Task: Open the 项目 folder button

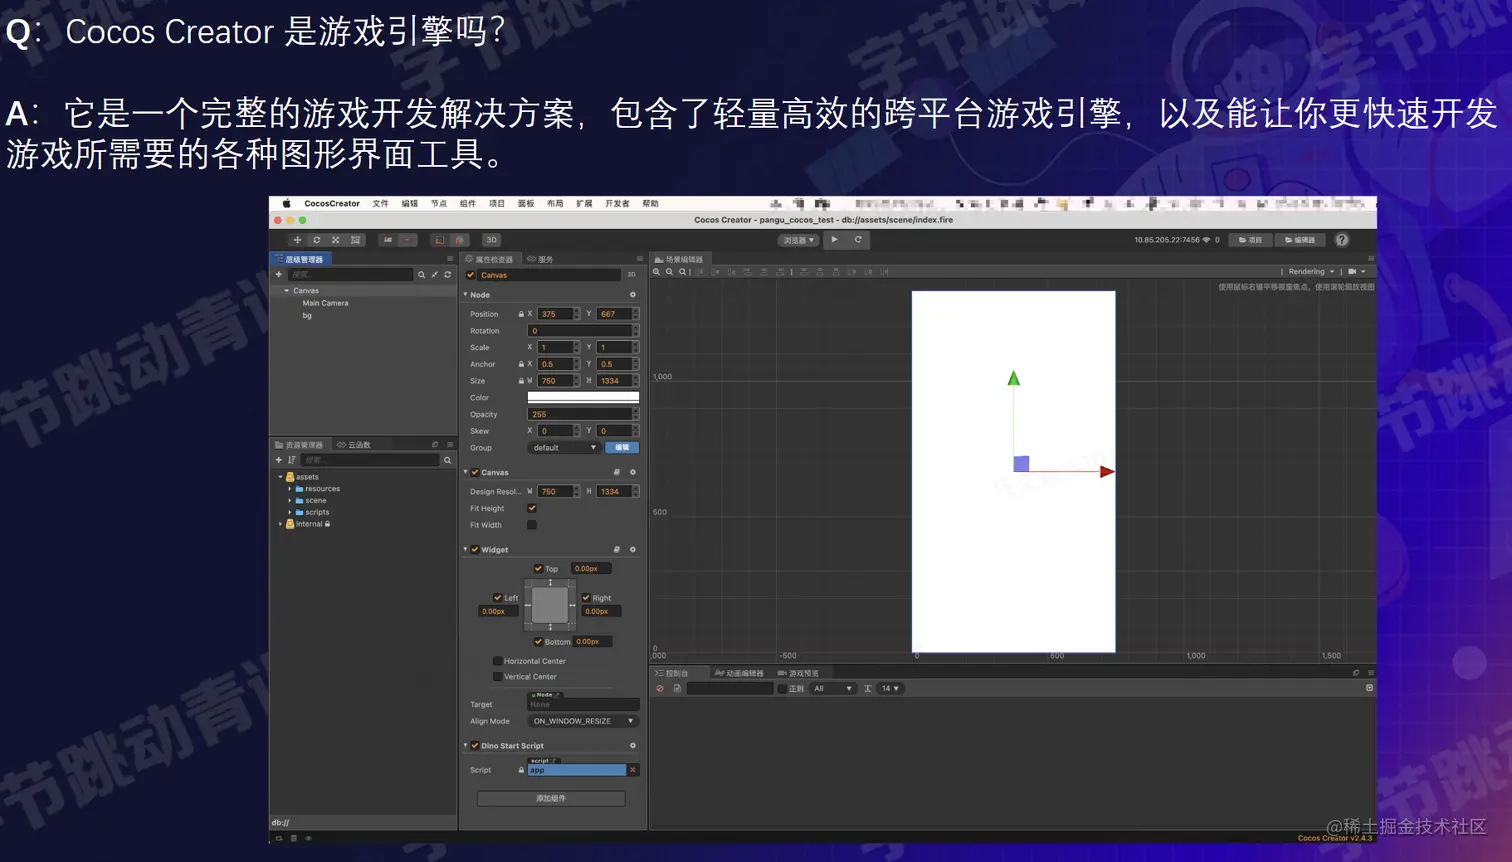Action: pos(1251,240)
